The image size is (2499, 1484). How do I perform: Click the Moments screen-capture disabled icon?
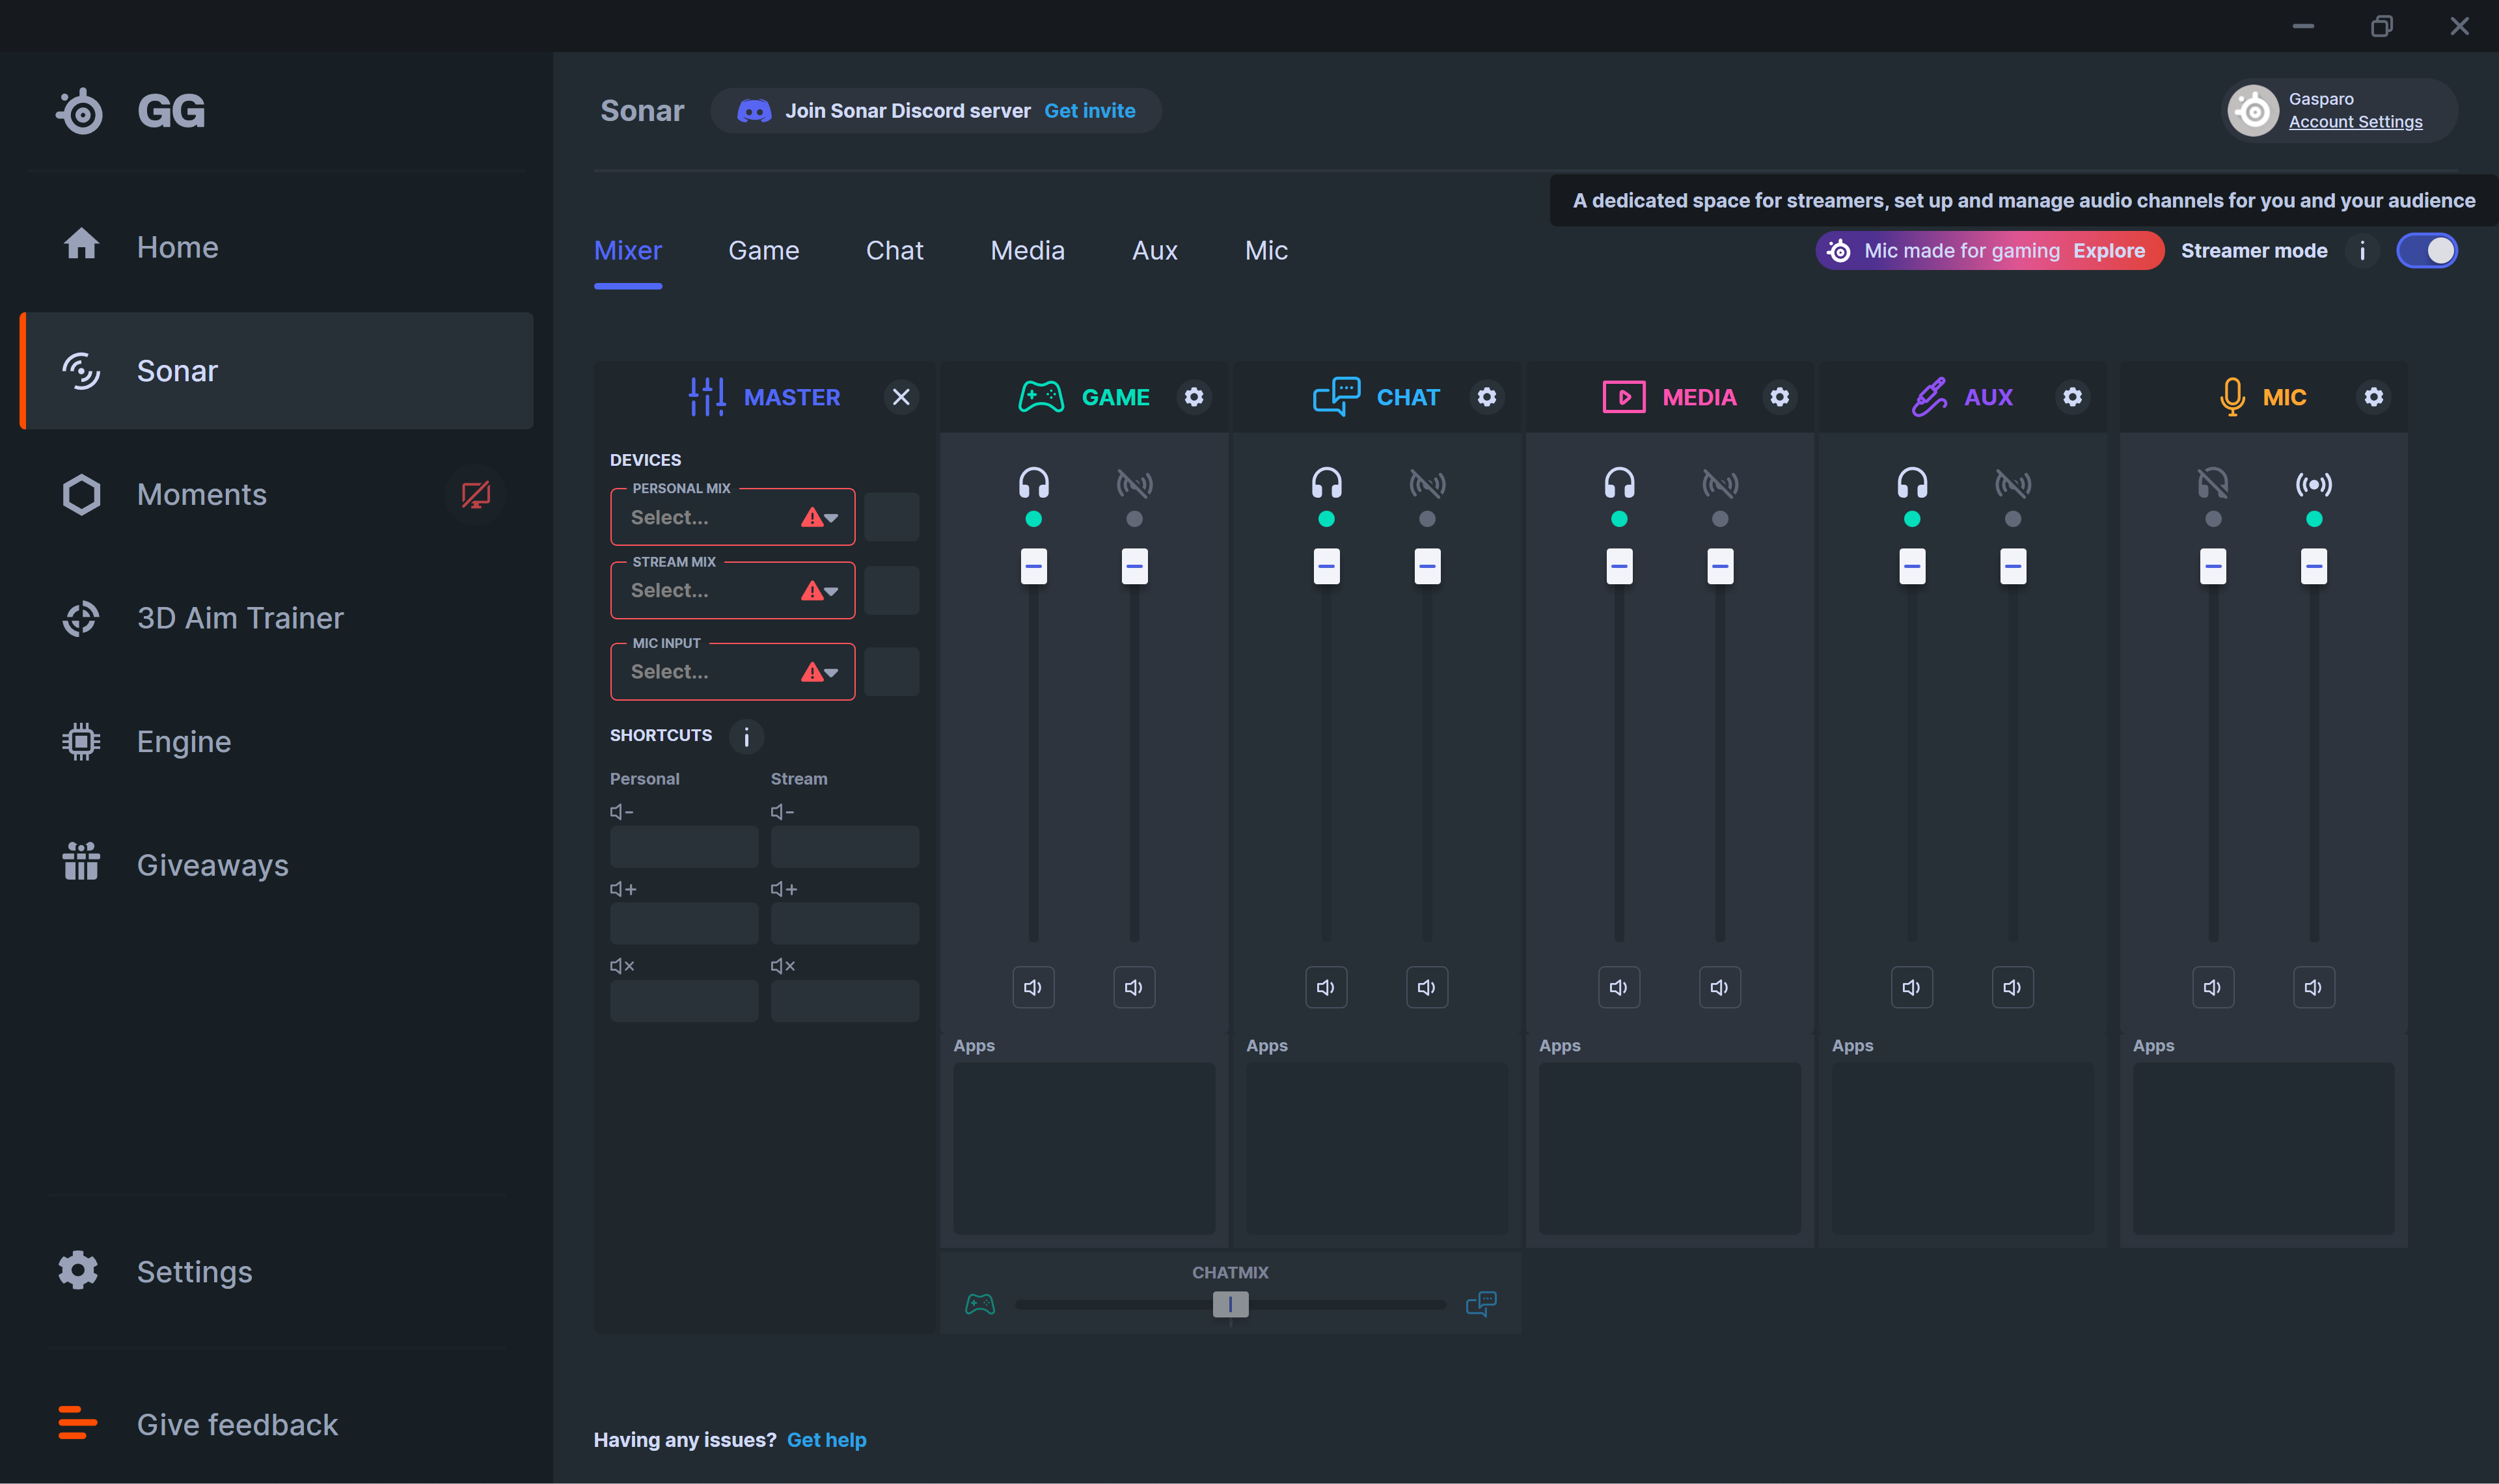click(x=475, y=495)
